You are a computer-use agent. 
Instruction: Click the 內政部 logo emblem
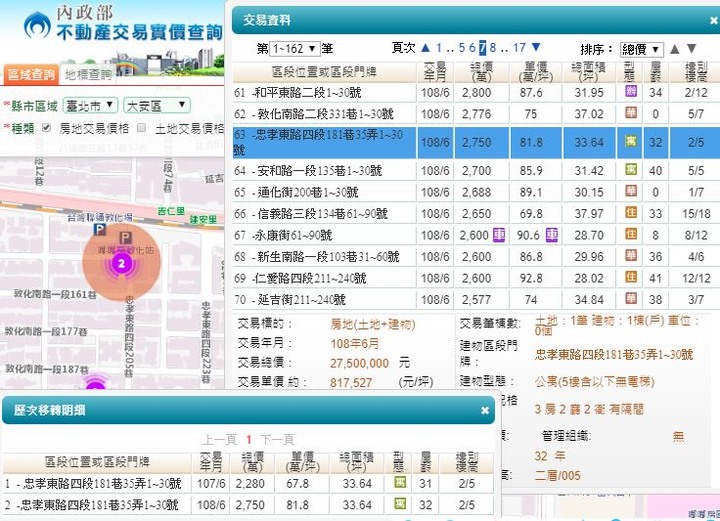[x=37, y=25]
